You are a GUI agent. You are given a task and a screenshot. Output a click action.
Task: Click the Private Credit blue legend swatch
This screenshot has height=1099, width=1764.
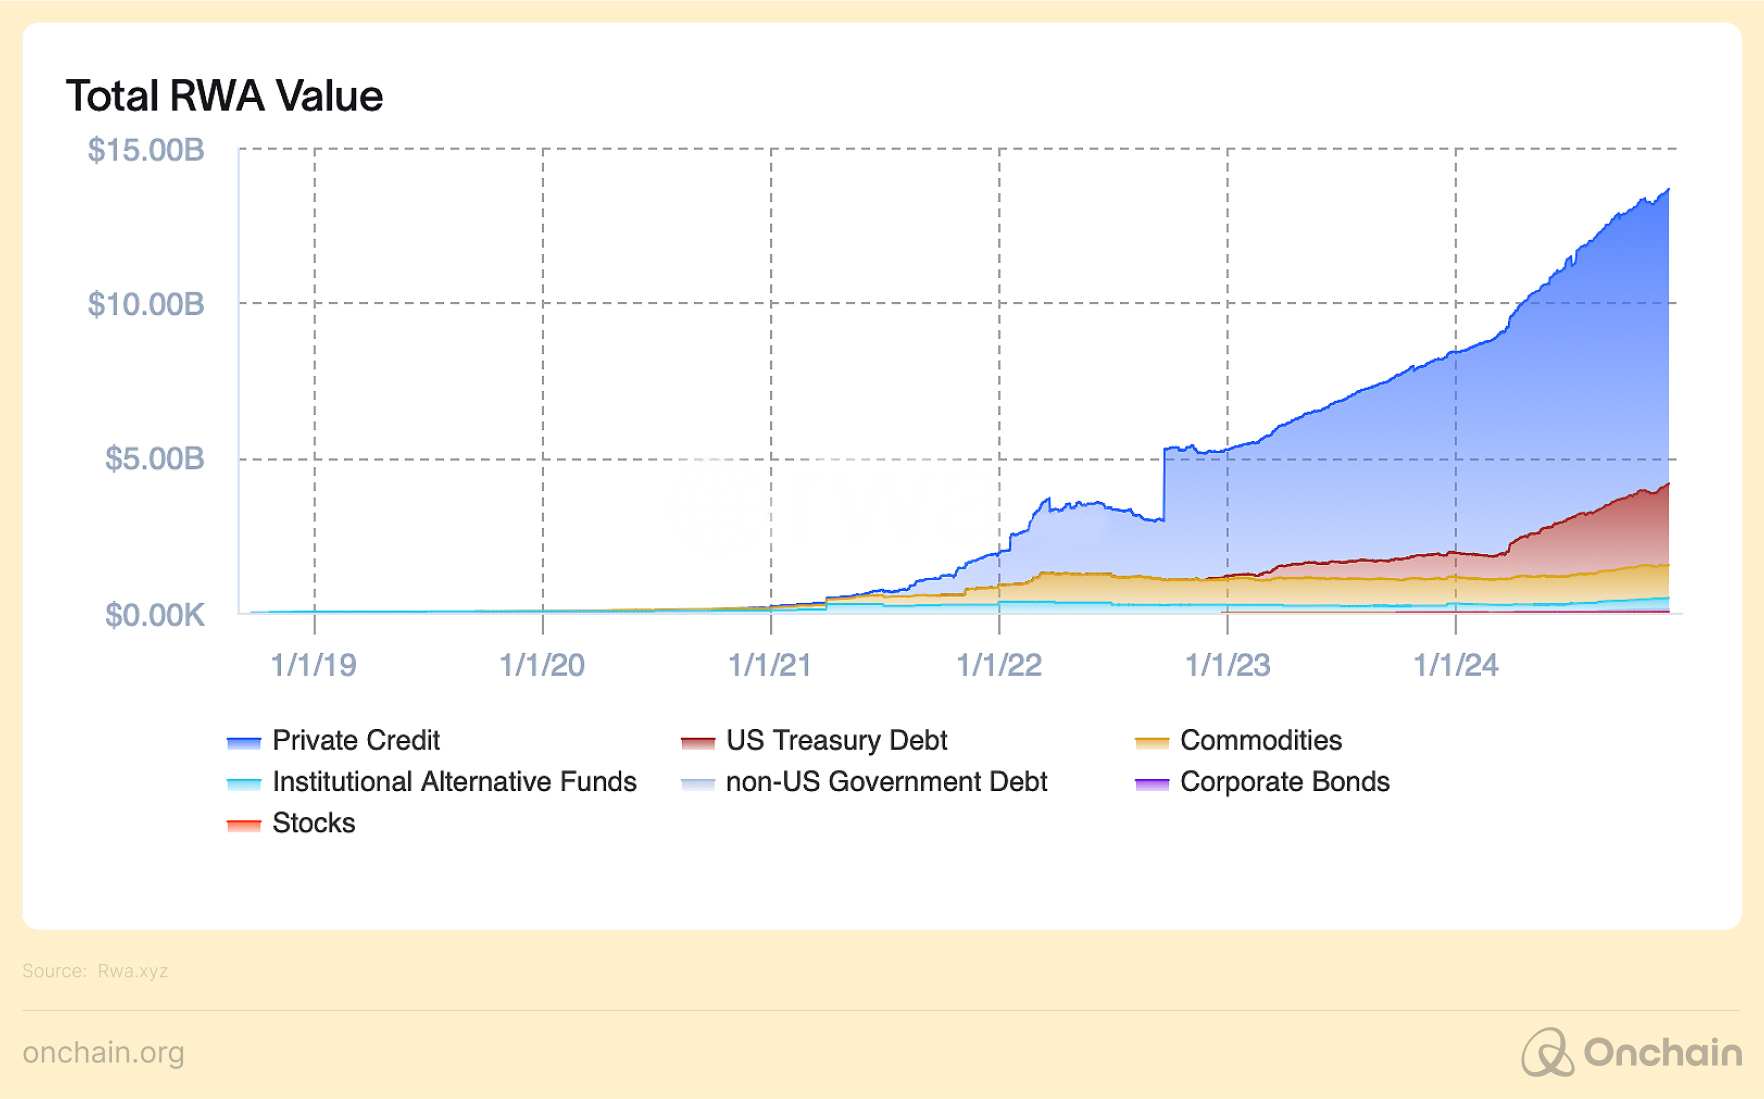(244, 742)
